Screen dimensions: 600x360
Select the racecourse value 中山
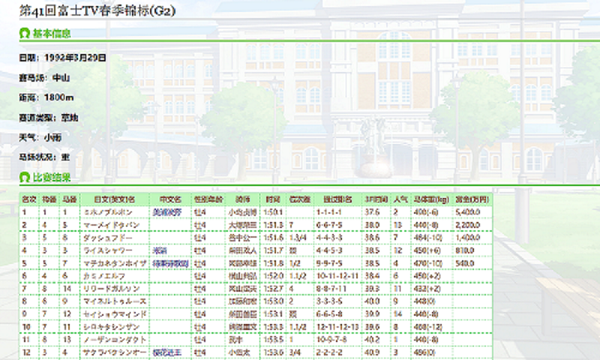pos(60,78)
